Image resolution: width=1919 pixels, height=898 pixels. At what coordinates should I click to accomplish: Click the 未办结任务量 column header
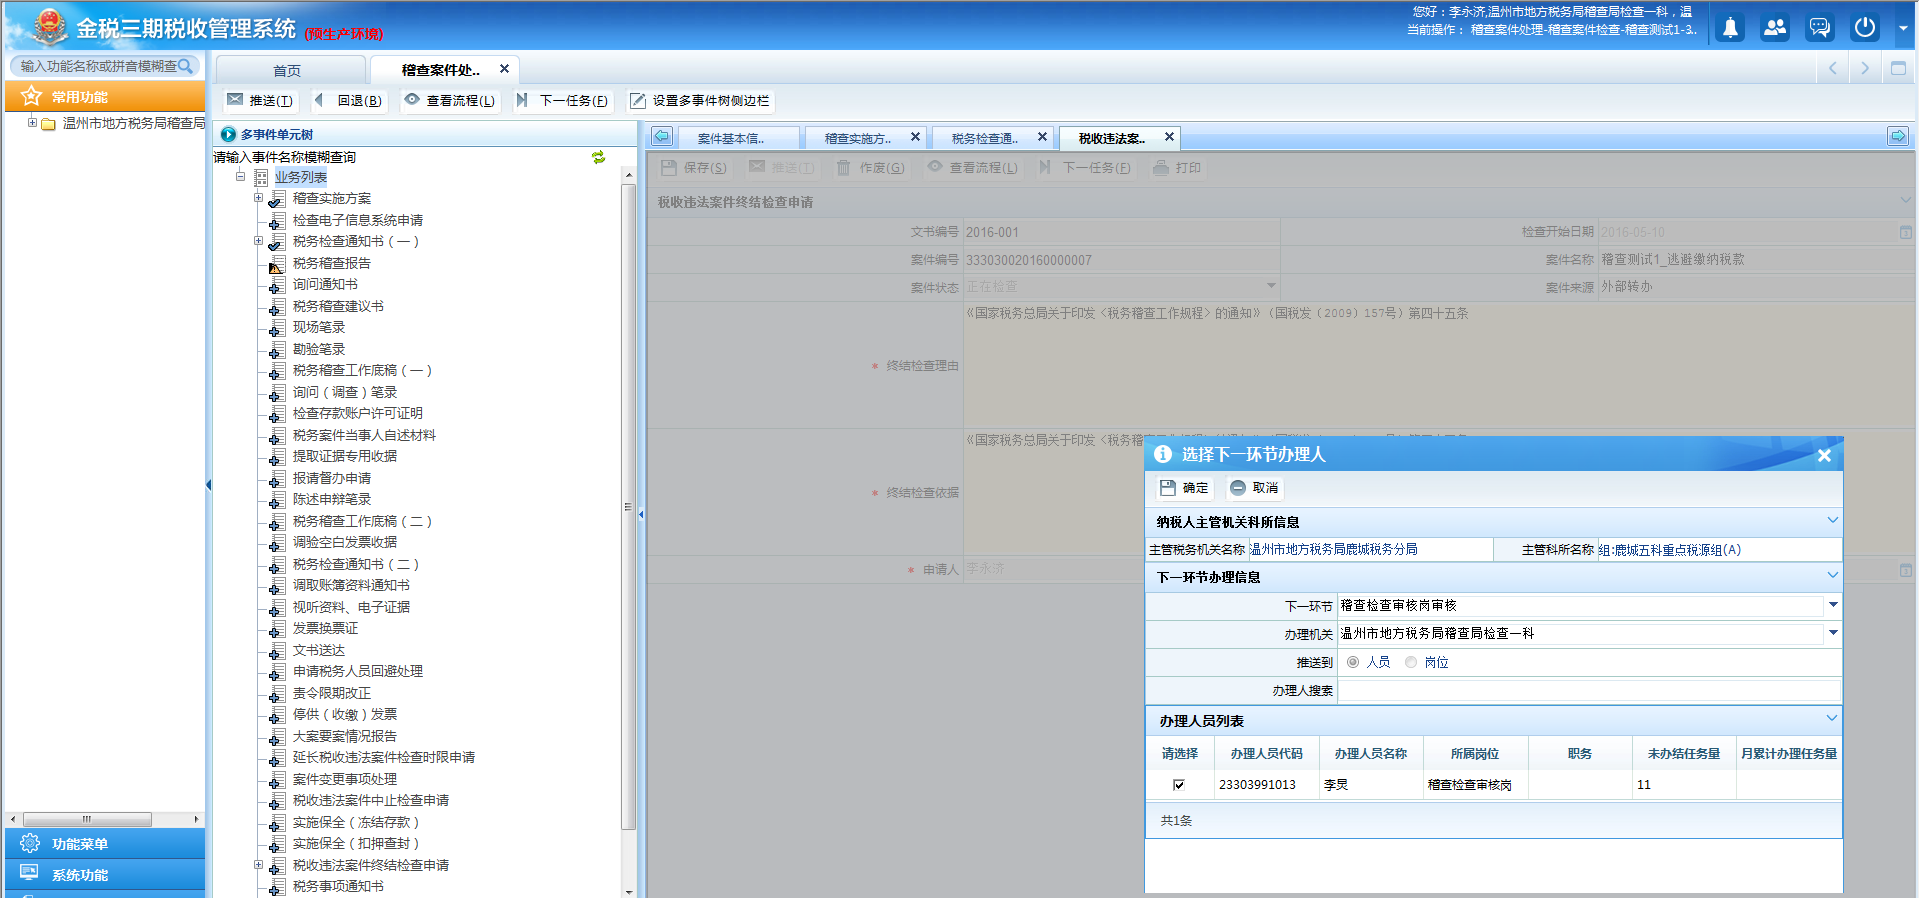(x=1683, y=754)
